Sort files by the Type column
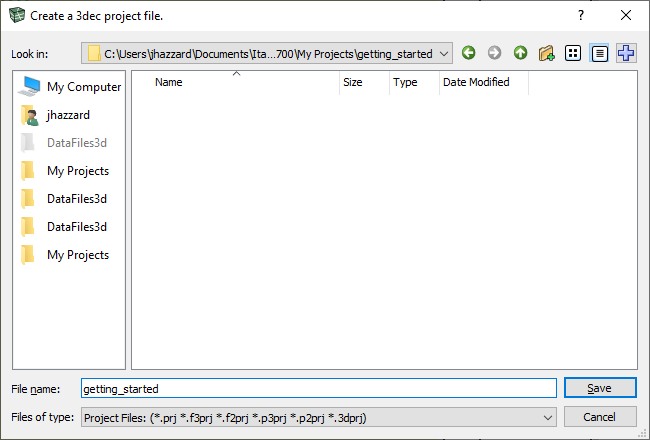Image resolution: width=650 pixels, height=440 pixels. coord(405,83)
